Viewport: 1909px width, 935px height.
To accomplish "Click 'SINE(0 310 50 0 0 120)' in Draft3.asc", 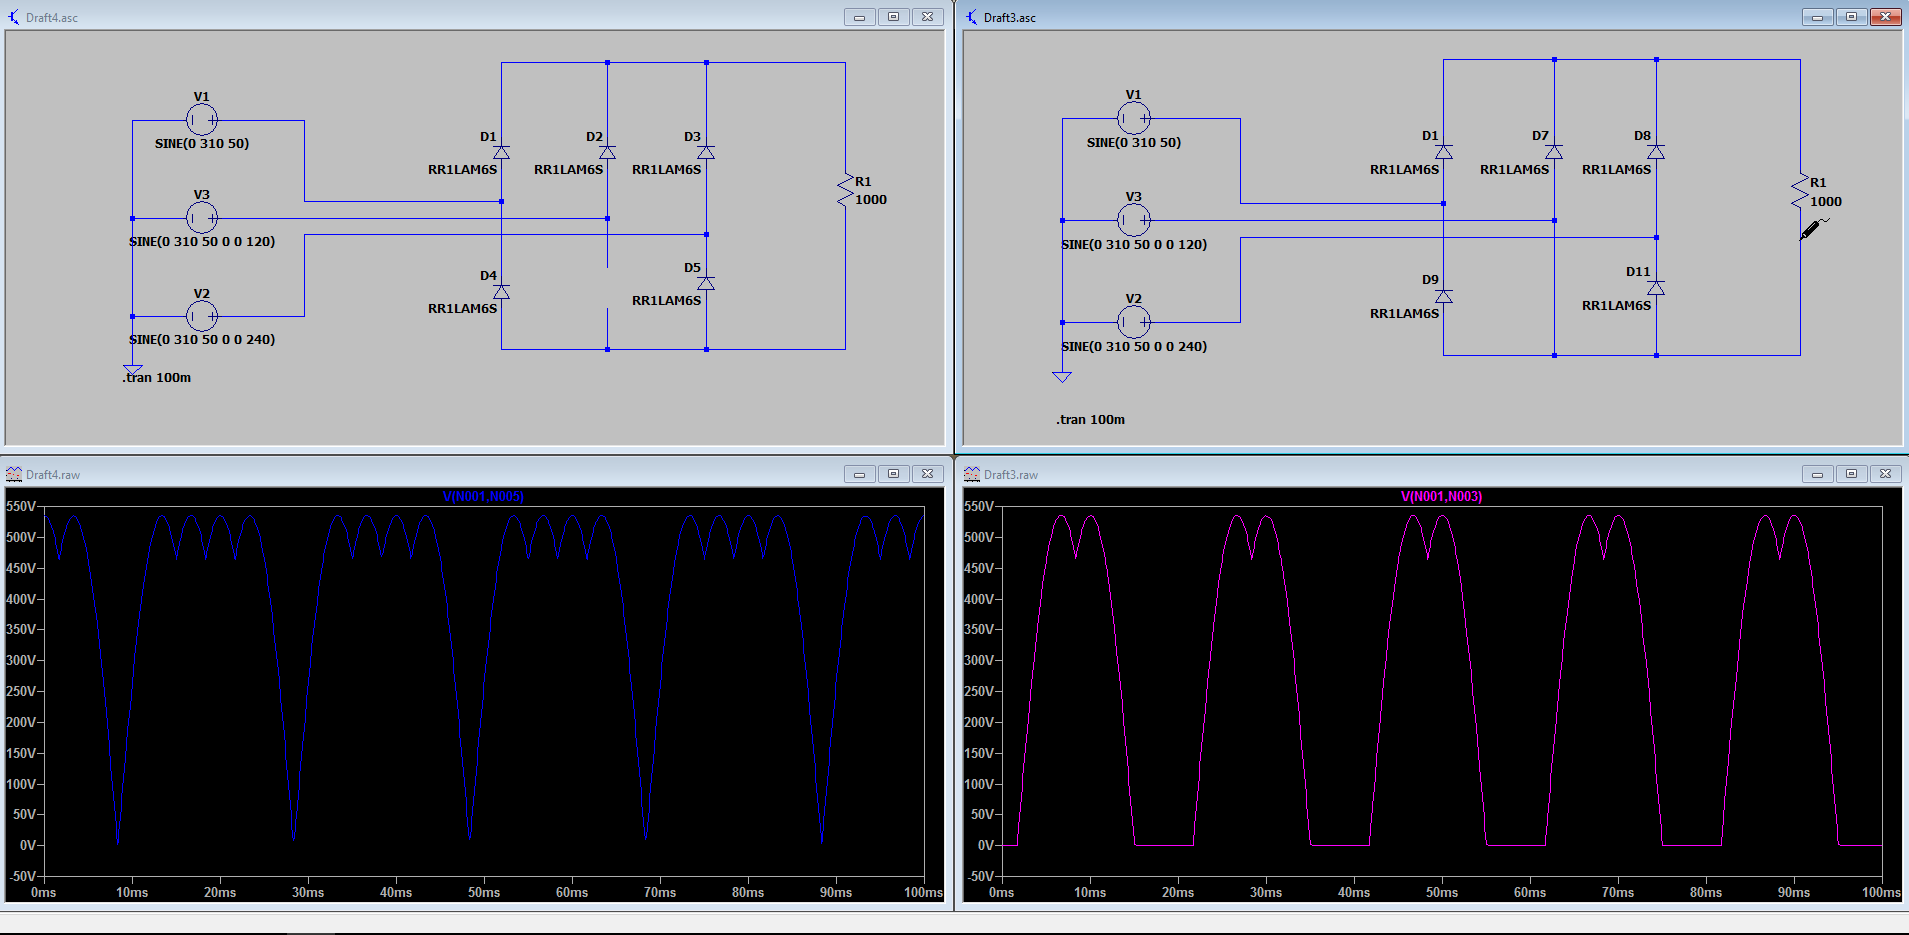I will (1134, 245).
